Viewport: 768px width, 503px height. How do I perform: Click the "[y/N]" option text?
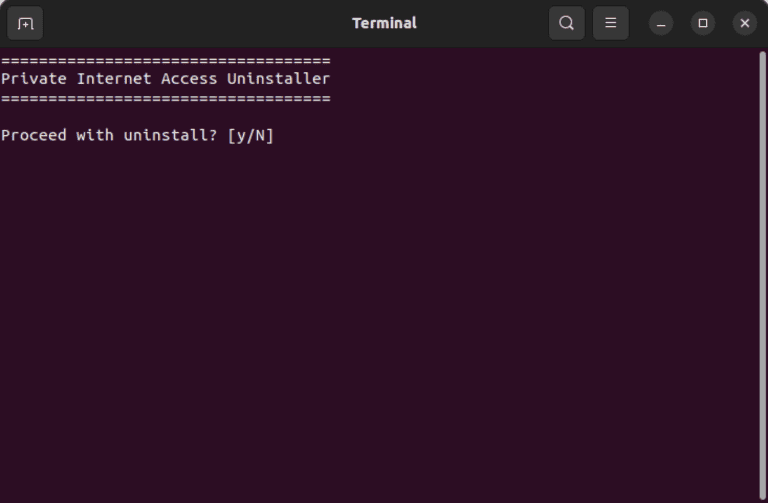coord(250,135)
